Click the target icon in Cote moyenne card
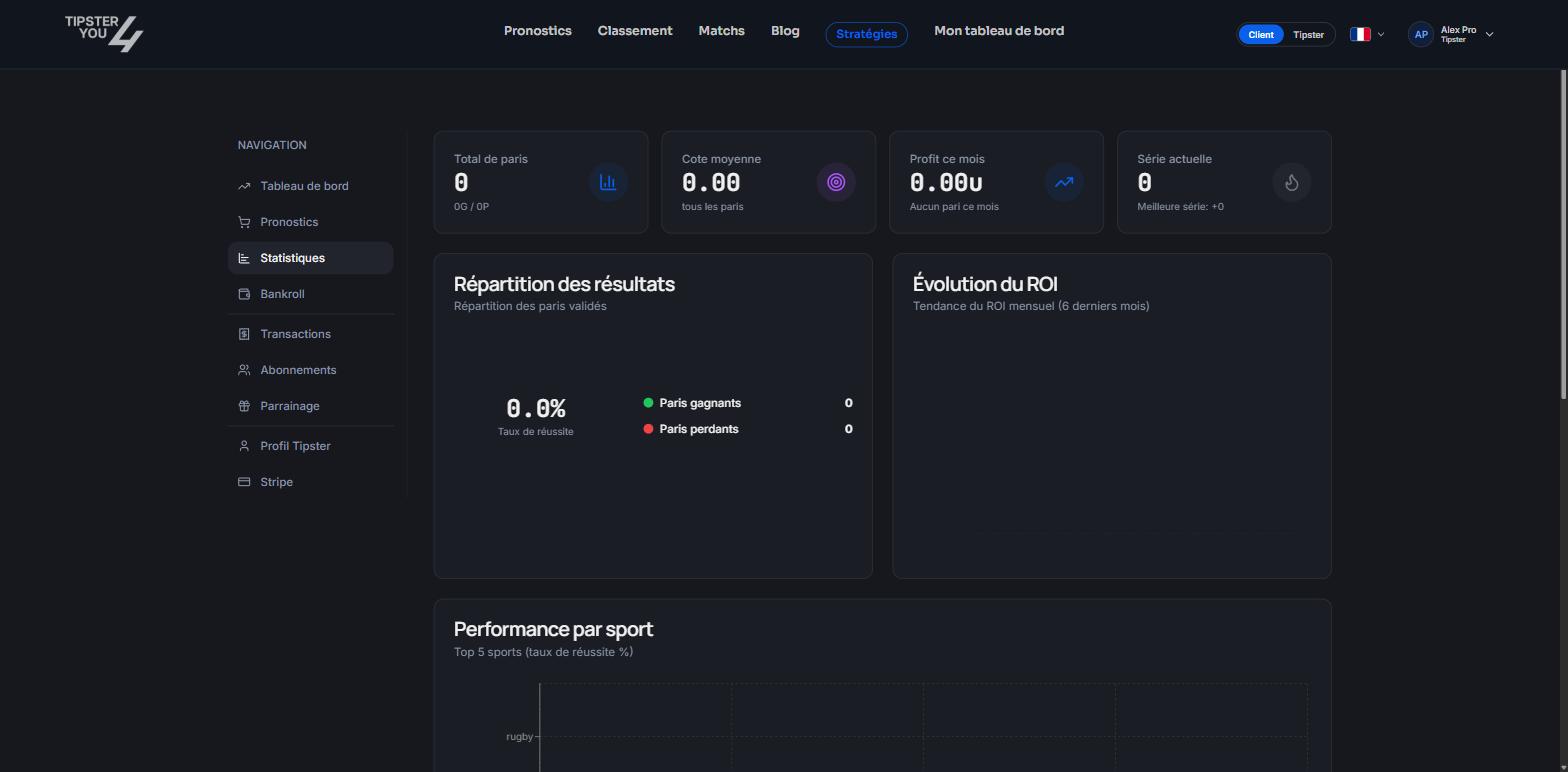This screenshot has height=772, width=1568. point(836,182)
